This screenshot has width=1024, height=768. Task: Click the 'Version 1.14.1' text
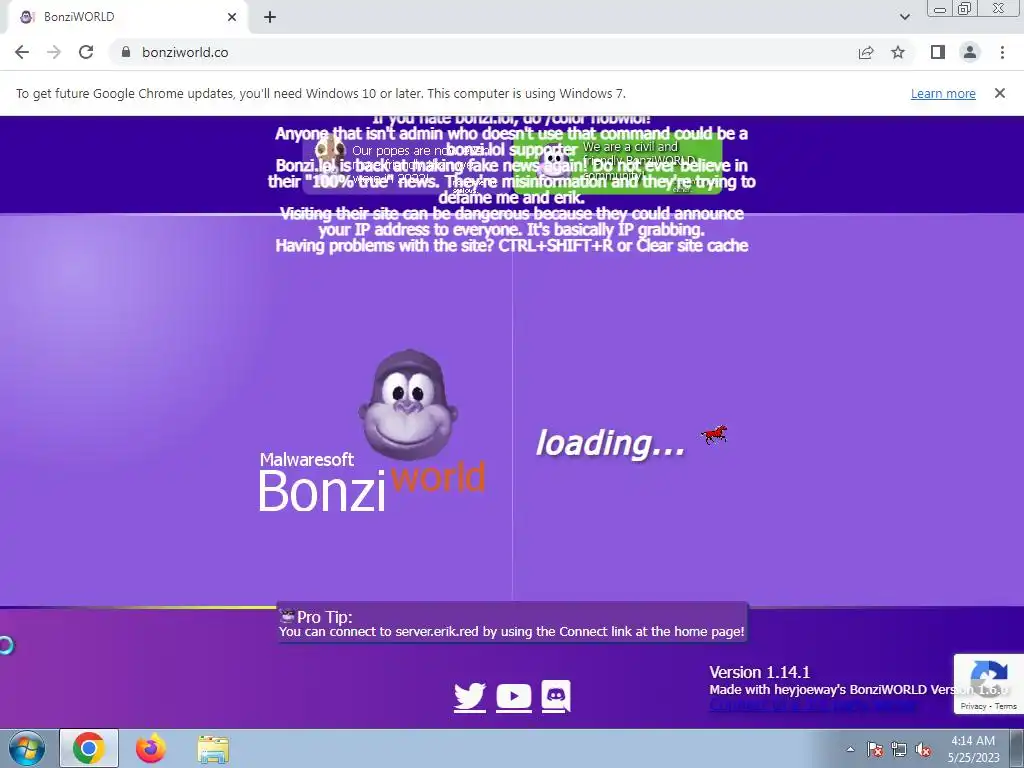point(760,672)
